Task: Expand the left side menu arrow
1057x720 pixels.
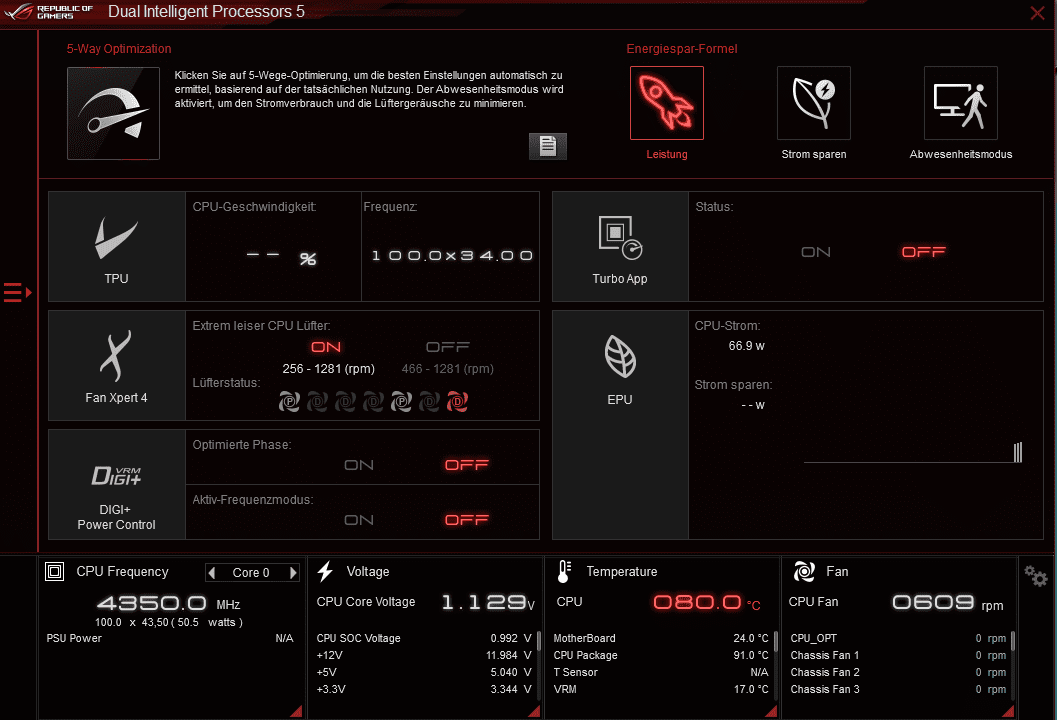Action: pyautogui.click(x=18, y=293)
